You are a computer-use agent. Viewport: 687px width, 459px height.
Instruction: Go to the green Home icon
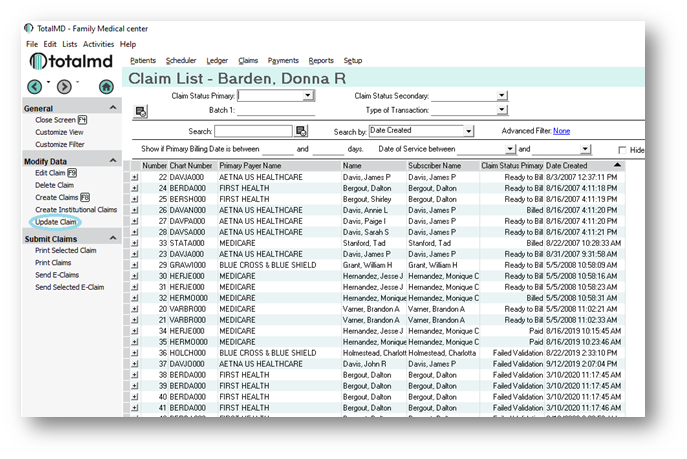click(106, 87)
